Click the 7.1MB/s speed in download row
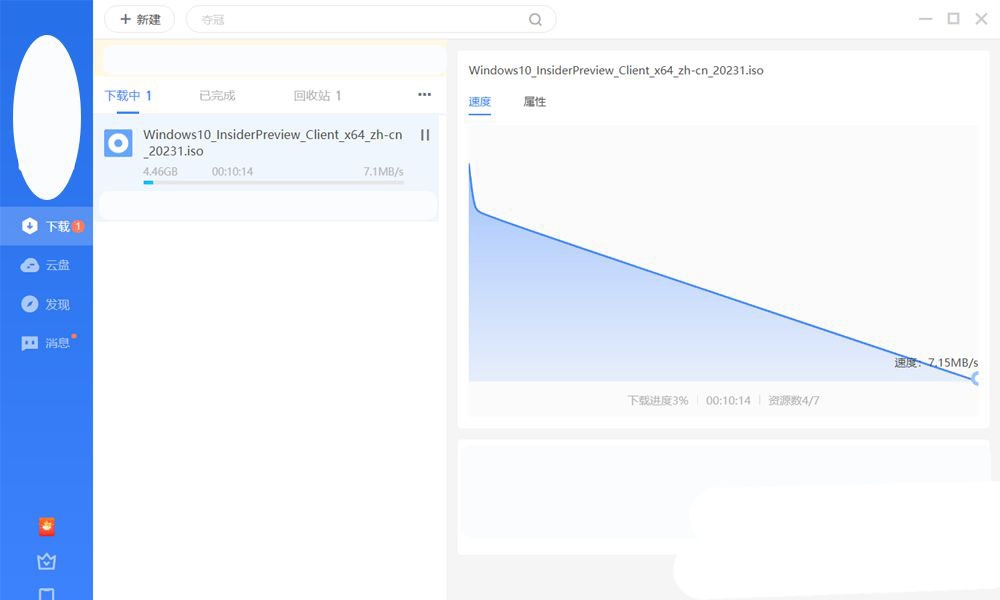1000x600 pixels. tap(383, 172)
